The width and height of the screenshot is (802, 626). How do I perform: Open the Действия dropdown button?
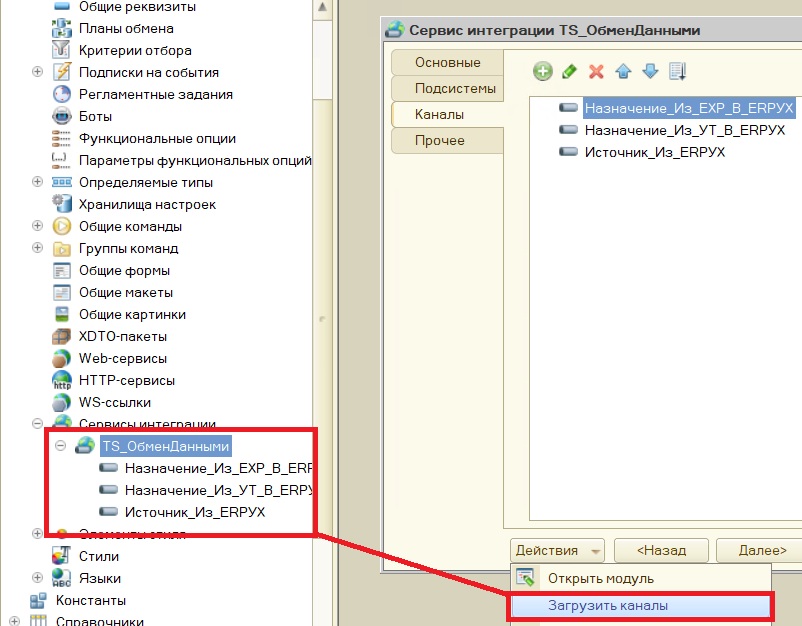558,550
